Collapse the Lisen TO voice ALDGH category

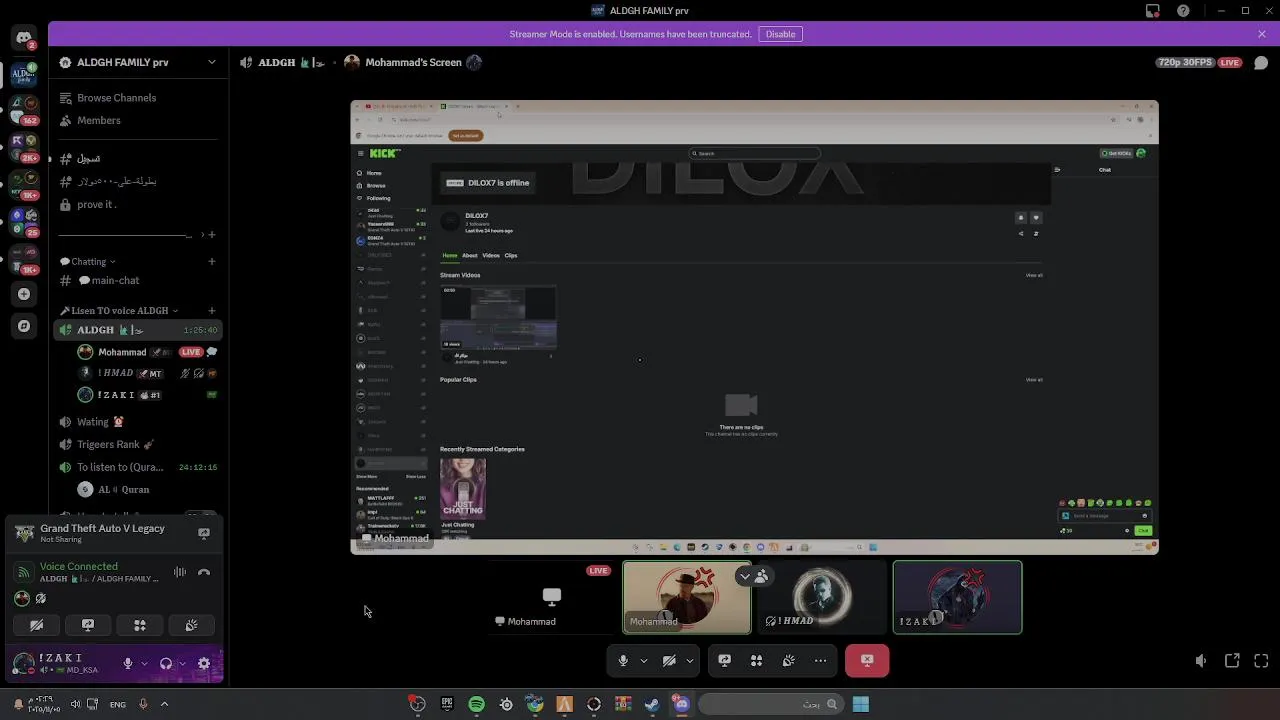119,311
